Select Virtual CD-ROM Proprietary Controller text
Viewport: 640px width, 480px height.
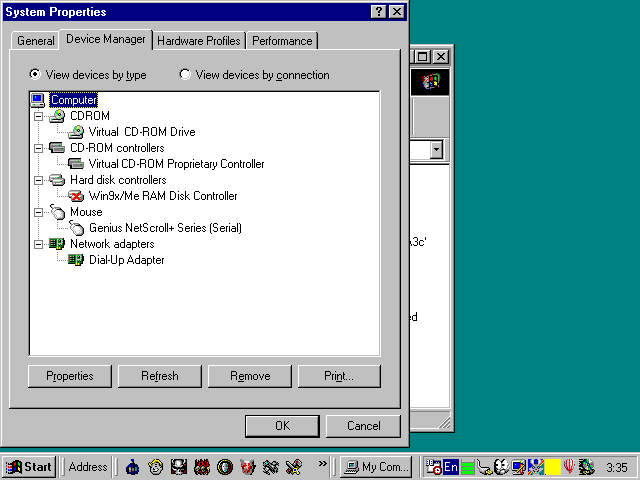tap(176, 164)
